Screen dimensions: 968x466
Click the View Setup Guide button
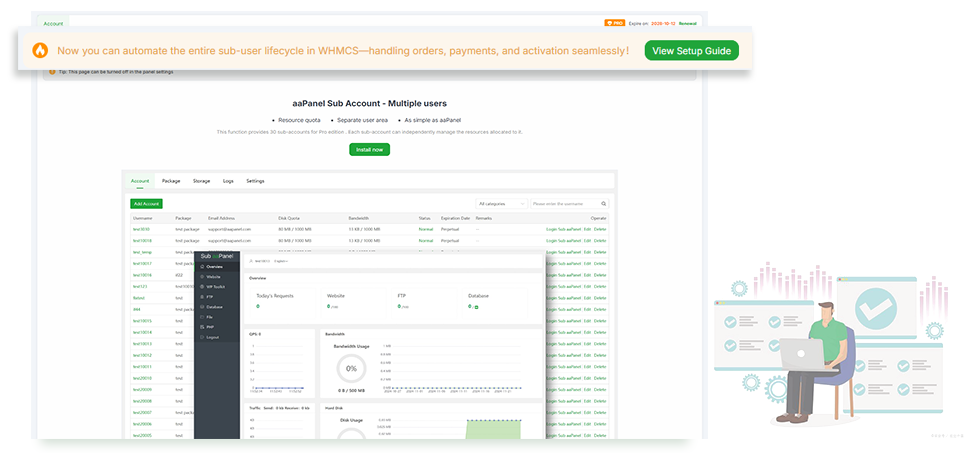click(x=691, y=50)
